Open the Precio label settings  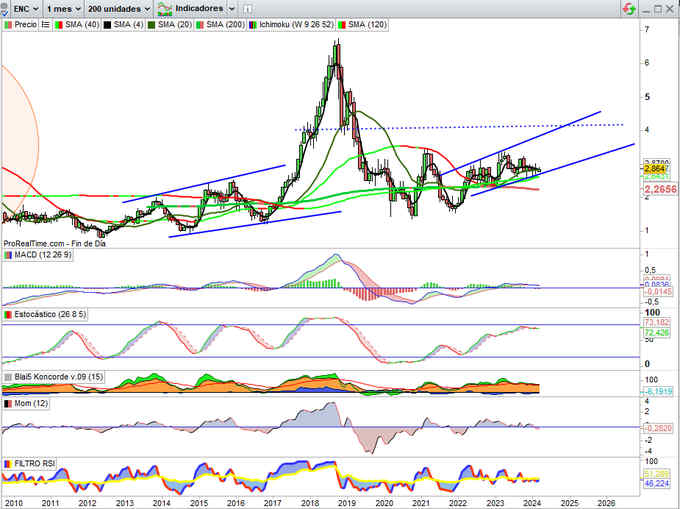[x=21, y=22]
